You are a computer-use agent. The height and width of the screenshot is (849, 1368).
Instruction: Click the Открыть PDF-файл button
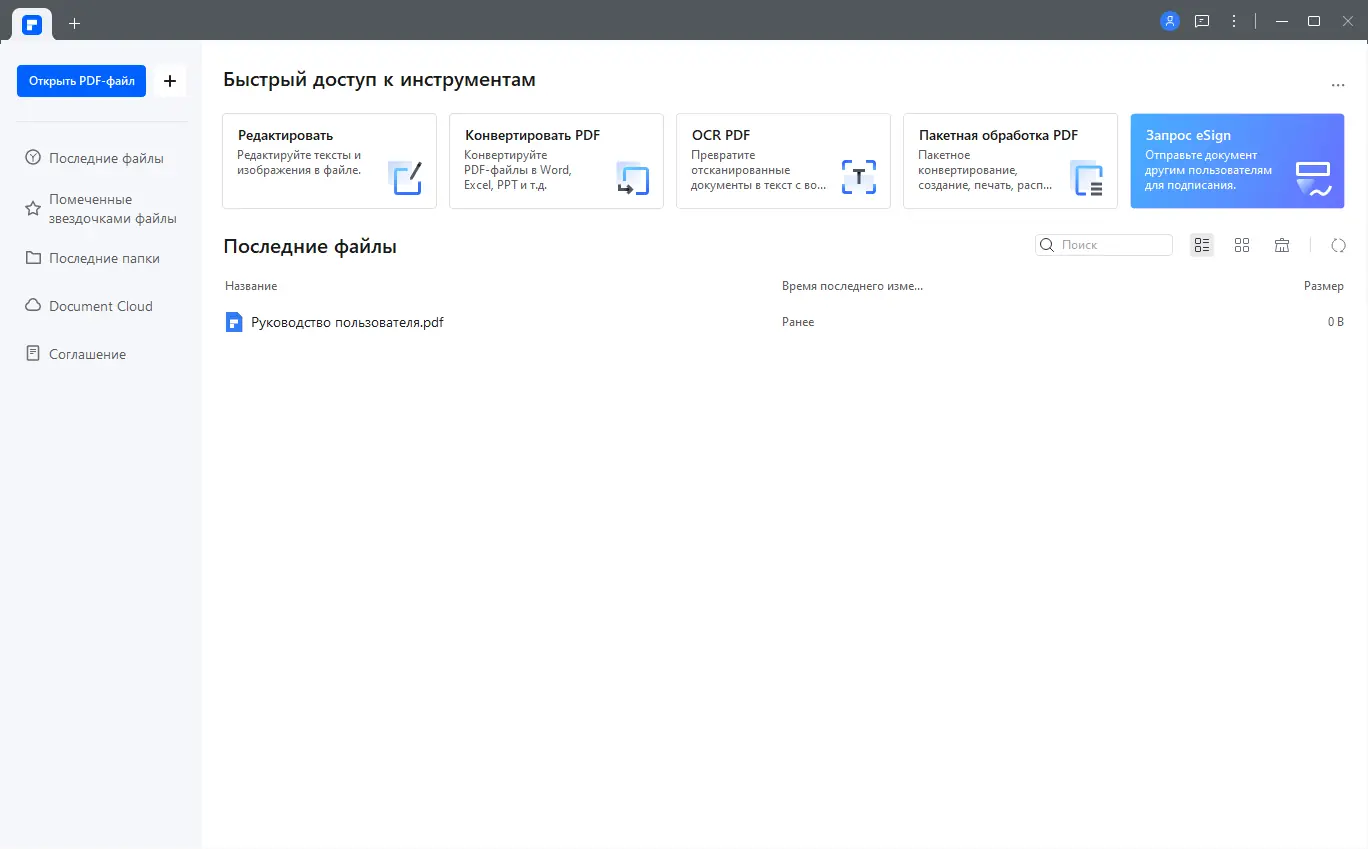[x=81, y=81]
